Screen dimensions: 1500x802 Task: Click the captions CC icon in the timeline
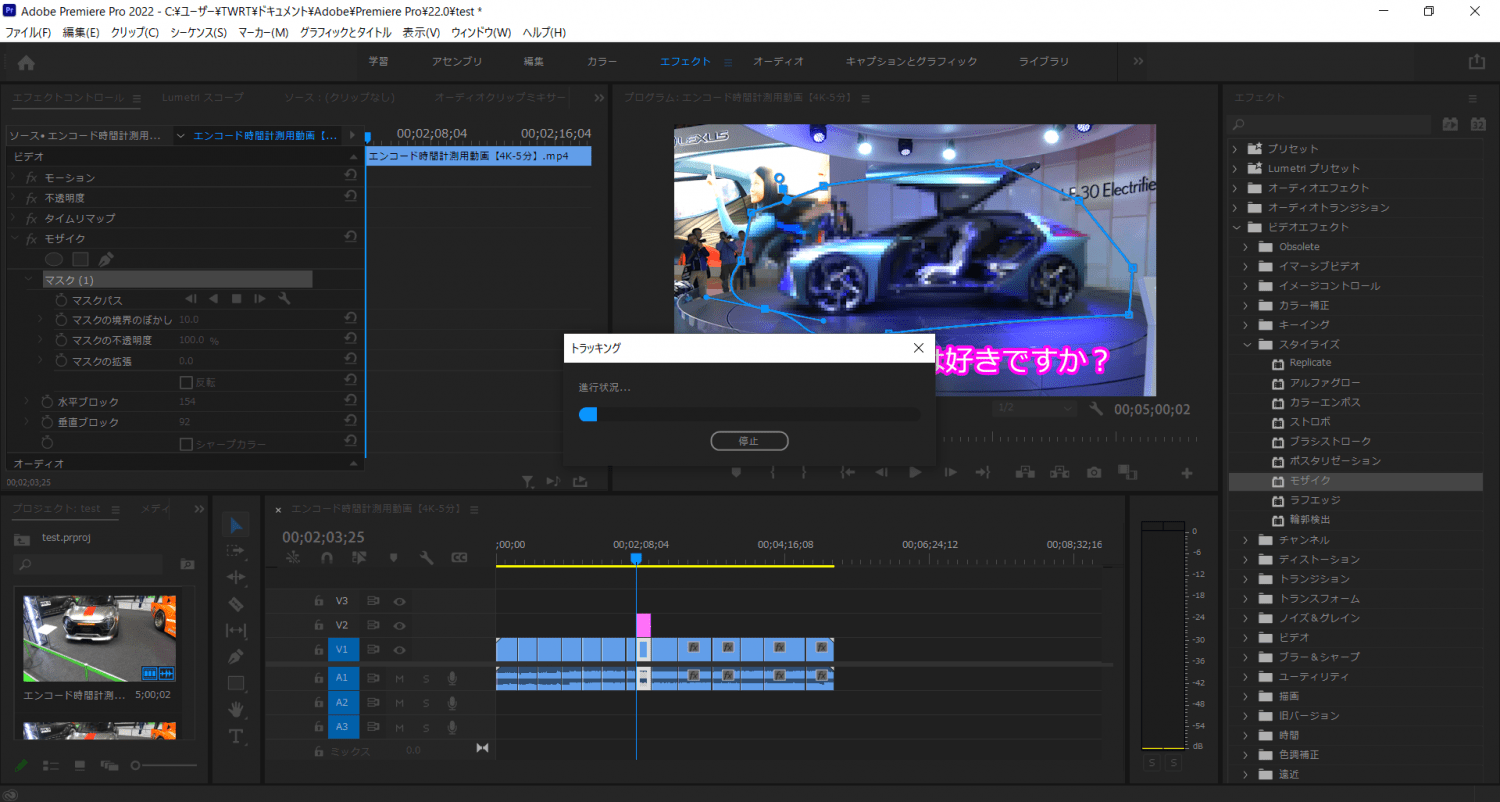(460, 558)
